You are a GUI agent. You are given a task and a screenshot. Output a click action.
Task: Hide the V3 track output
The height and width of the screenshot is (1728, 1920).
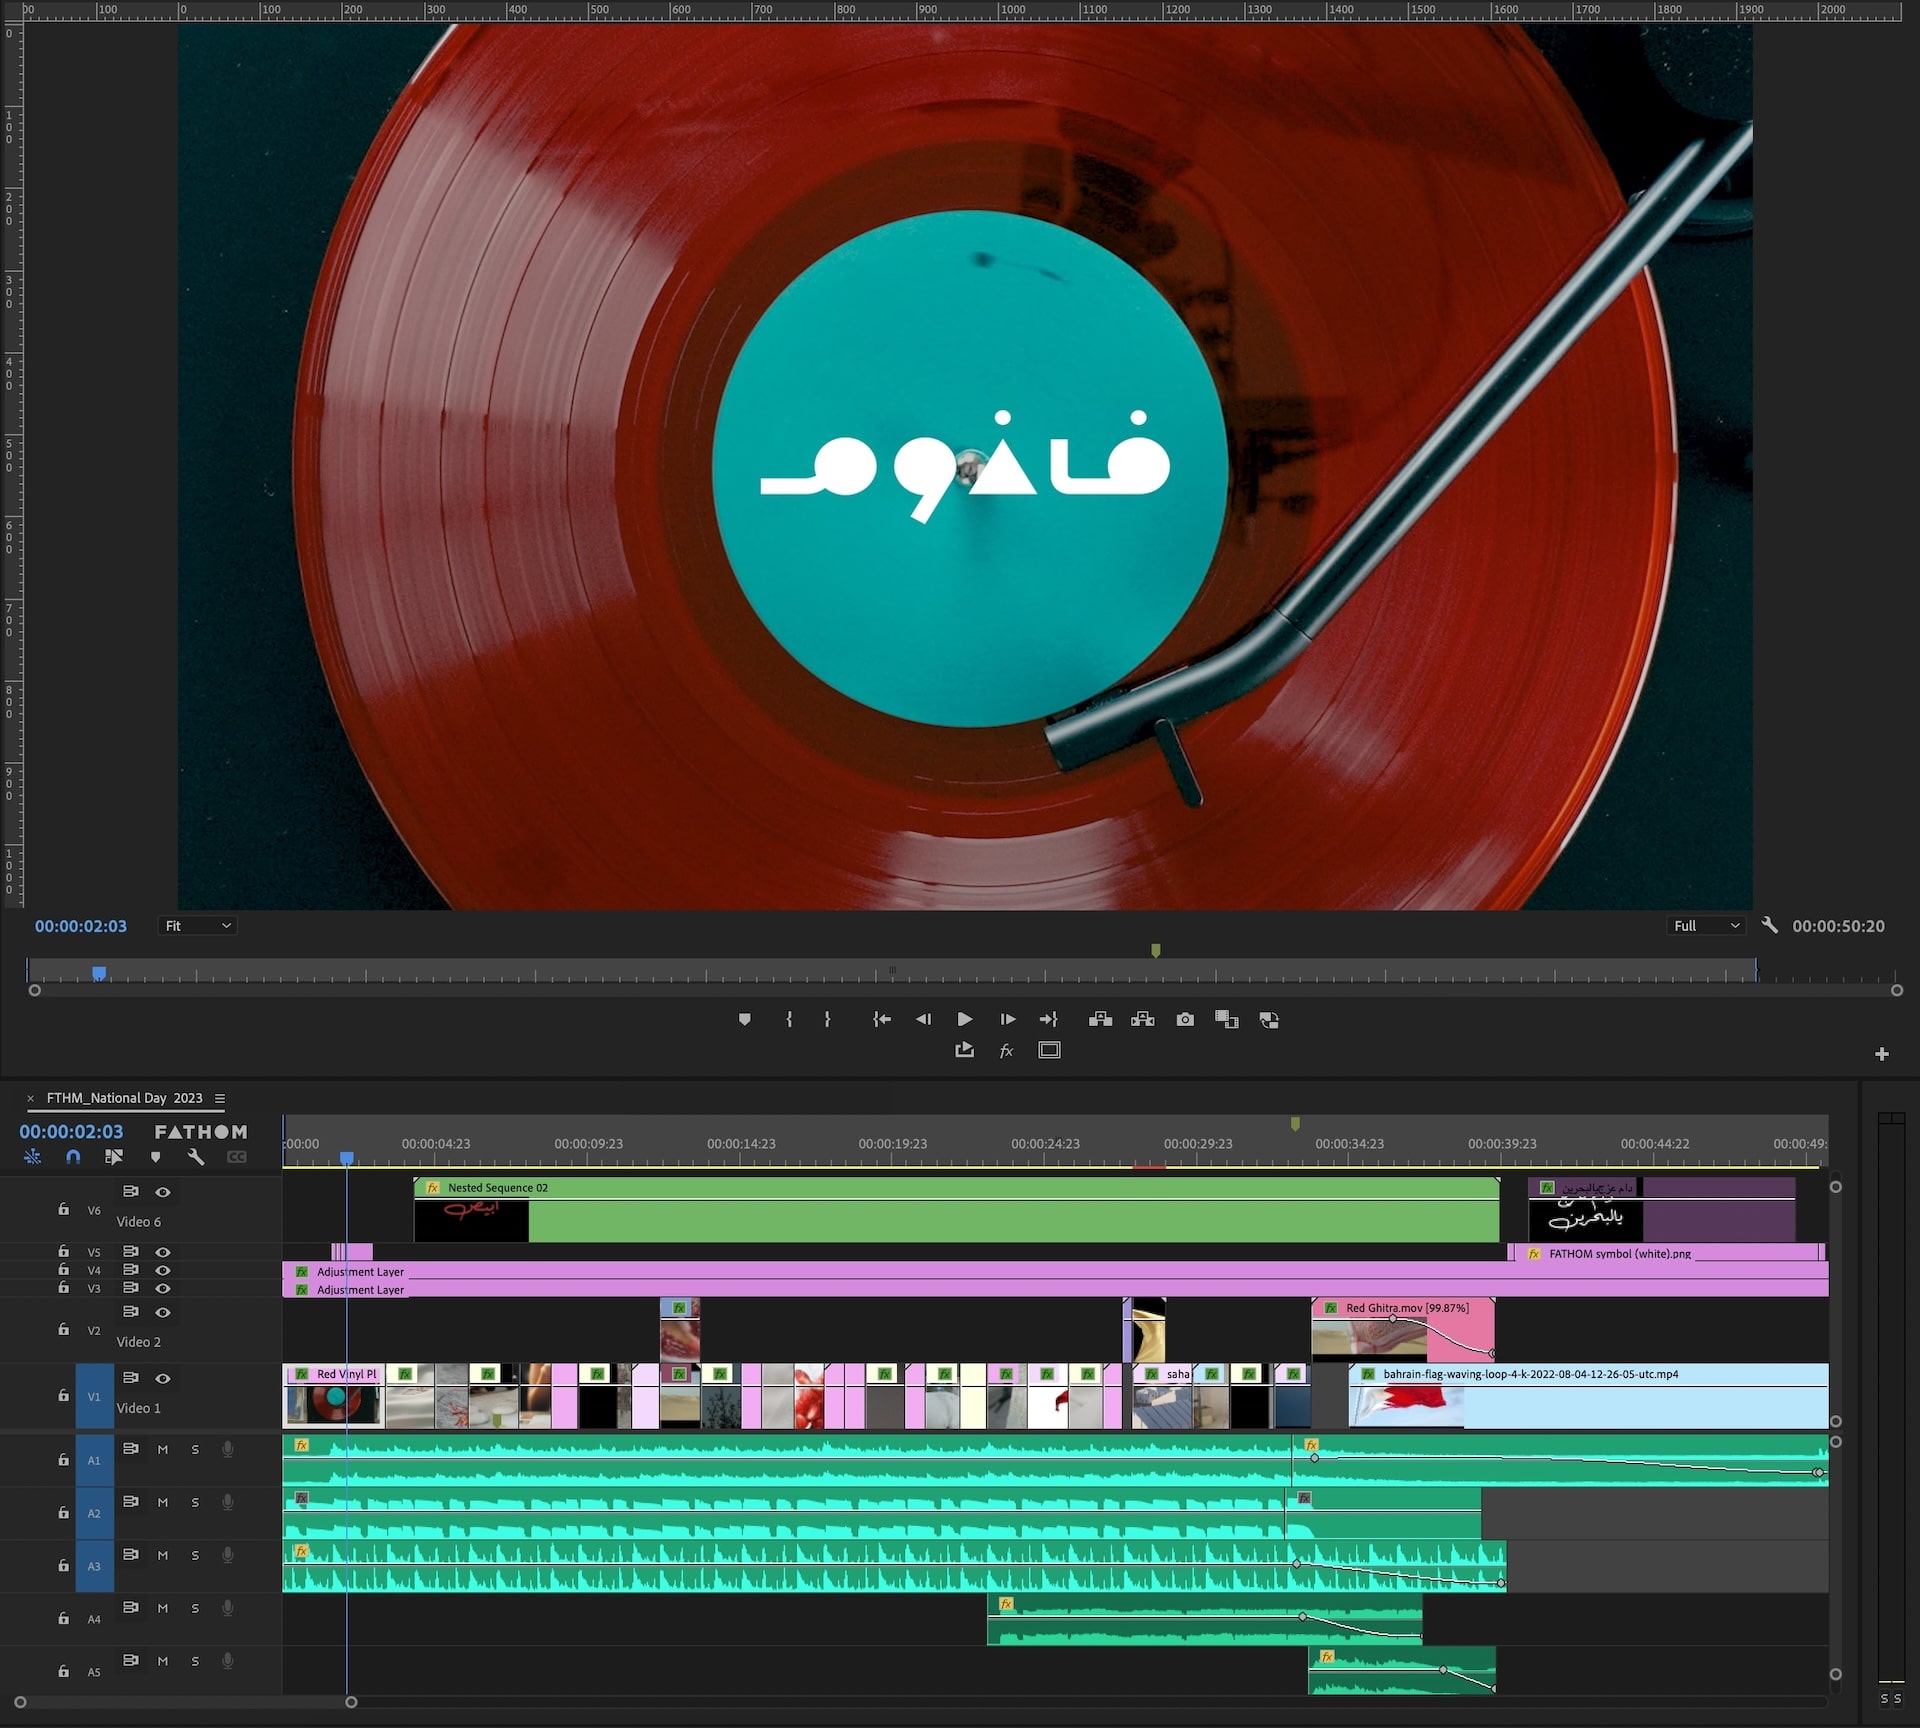[163, 1288]
